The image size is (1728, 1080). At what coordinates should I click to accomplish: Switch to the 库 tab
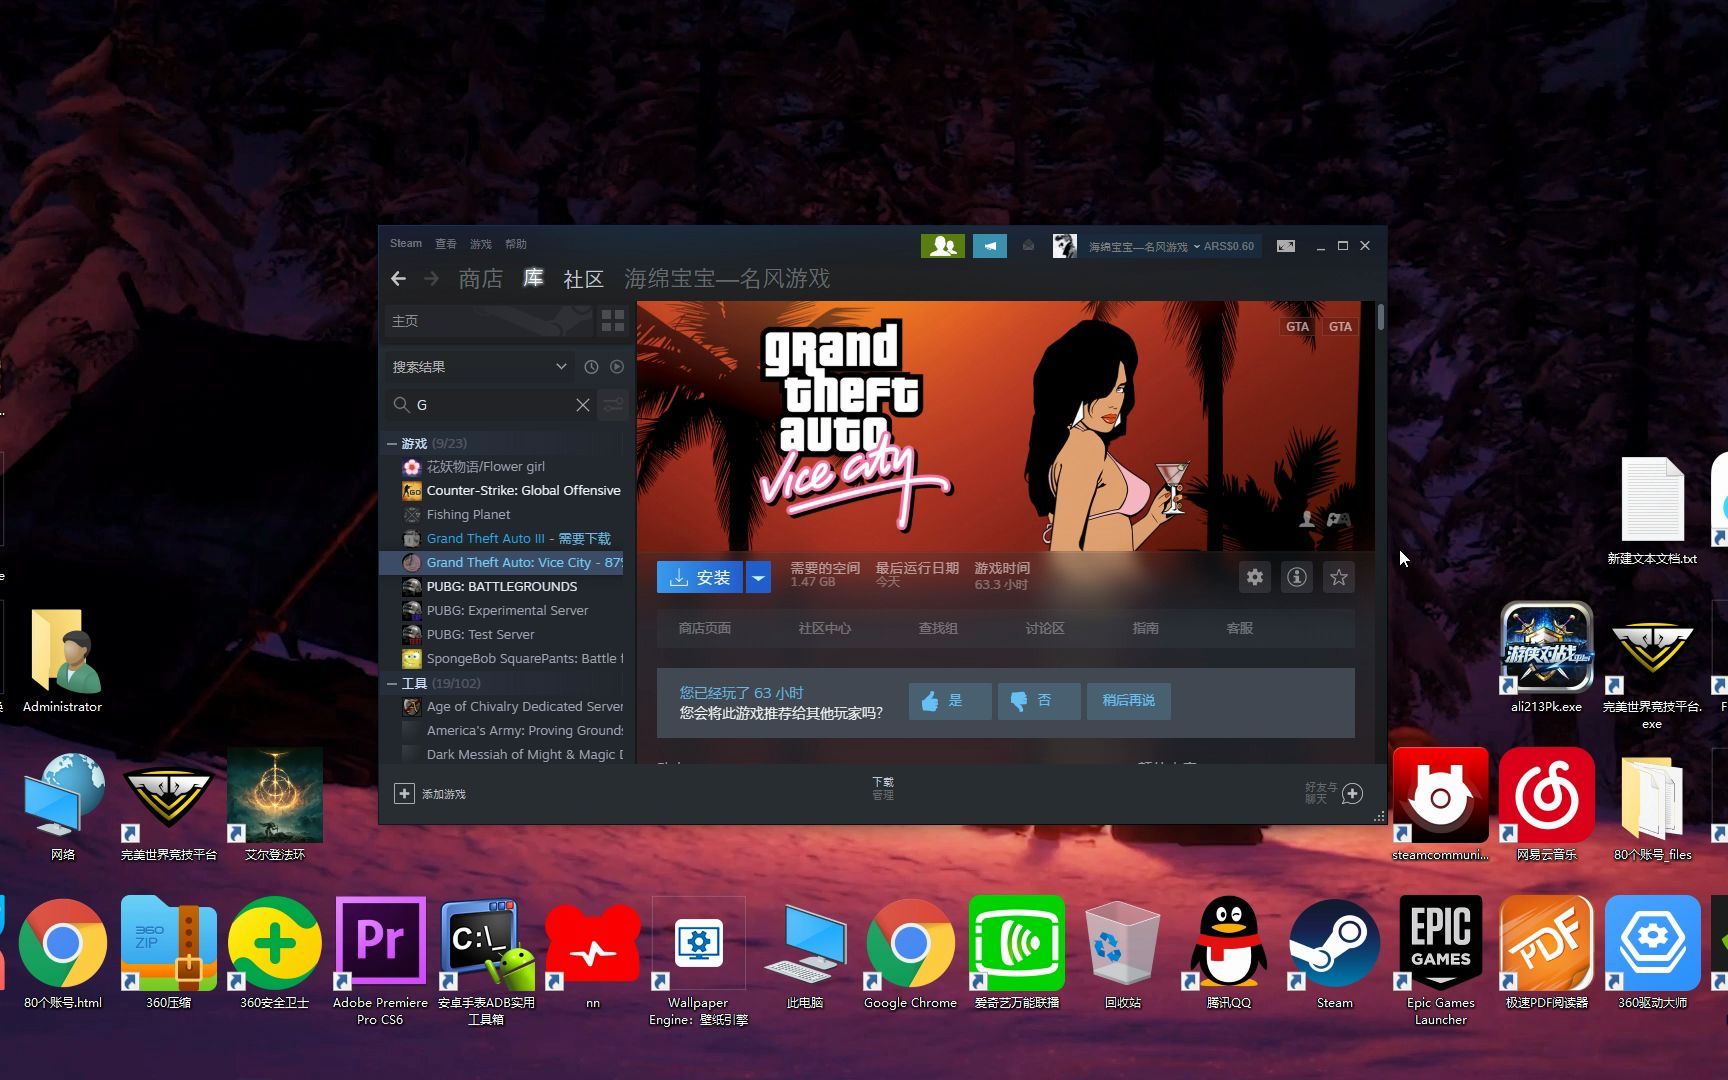point(533,278)
